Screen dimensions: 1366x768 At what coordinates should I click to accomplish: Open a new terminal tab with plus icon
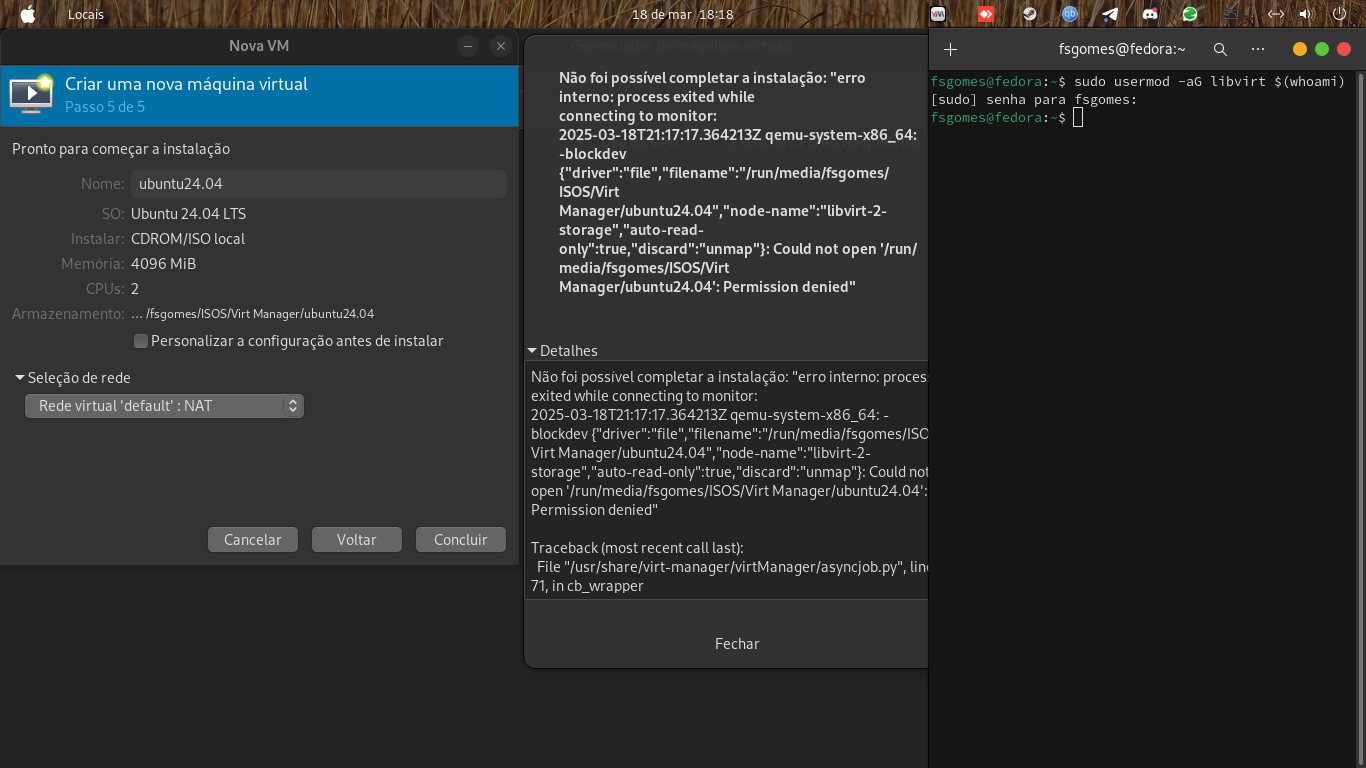950,49
